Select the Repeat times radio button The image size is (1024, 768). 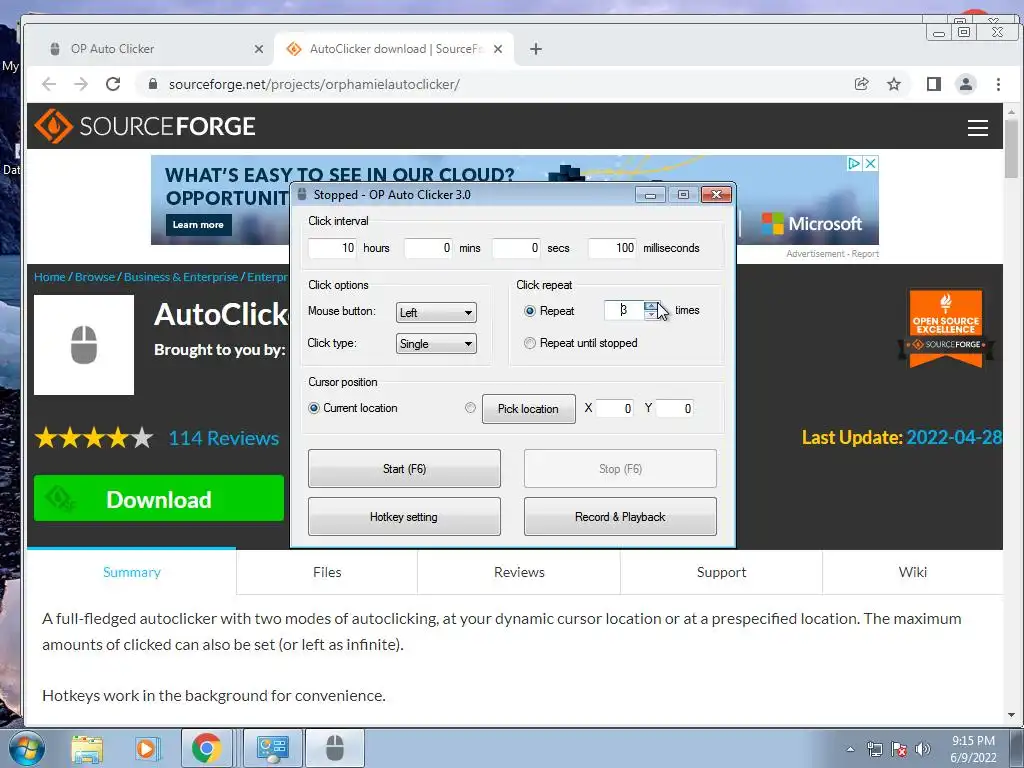[530, 311]
